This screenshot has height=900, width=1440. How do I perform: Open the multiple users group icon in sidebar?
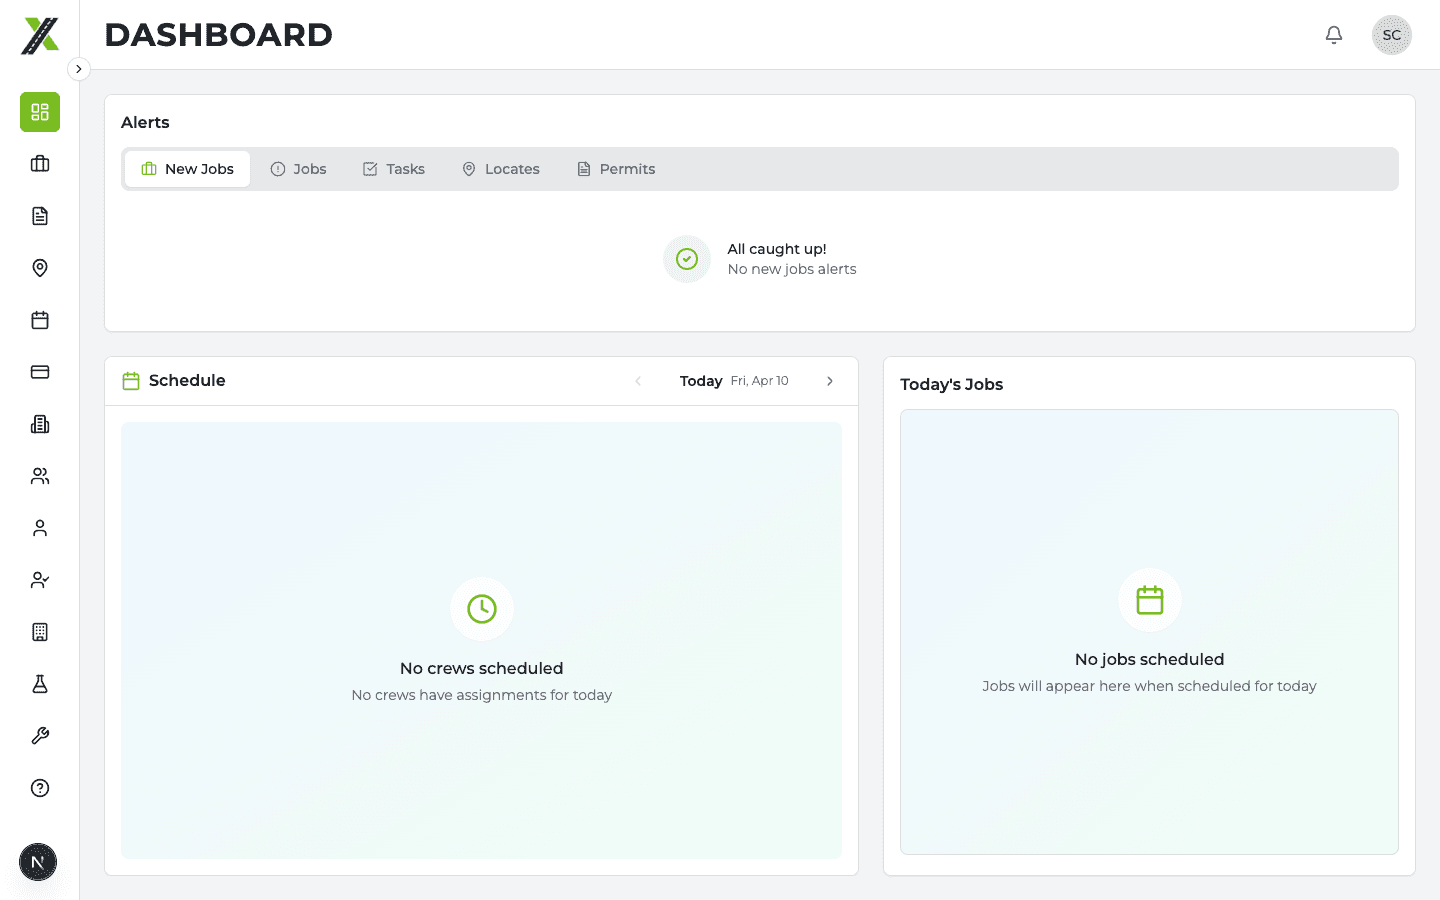40,476
